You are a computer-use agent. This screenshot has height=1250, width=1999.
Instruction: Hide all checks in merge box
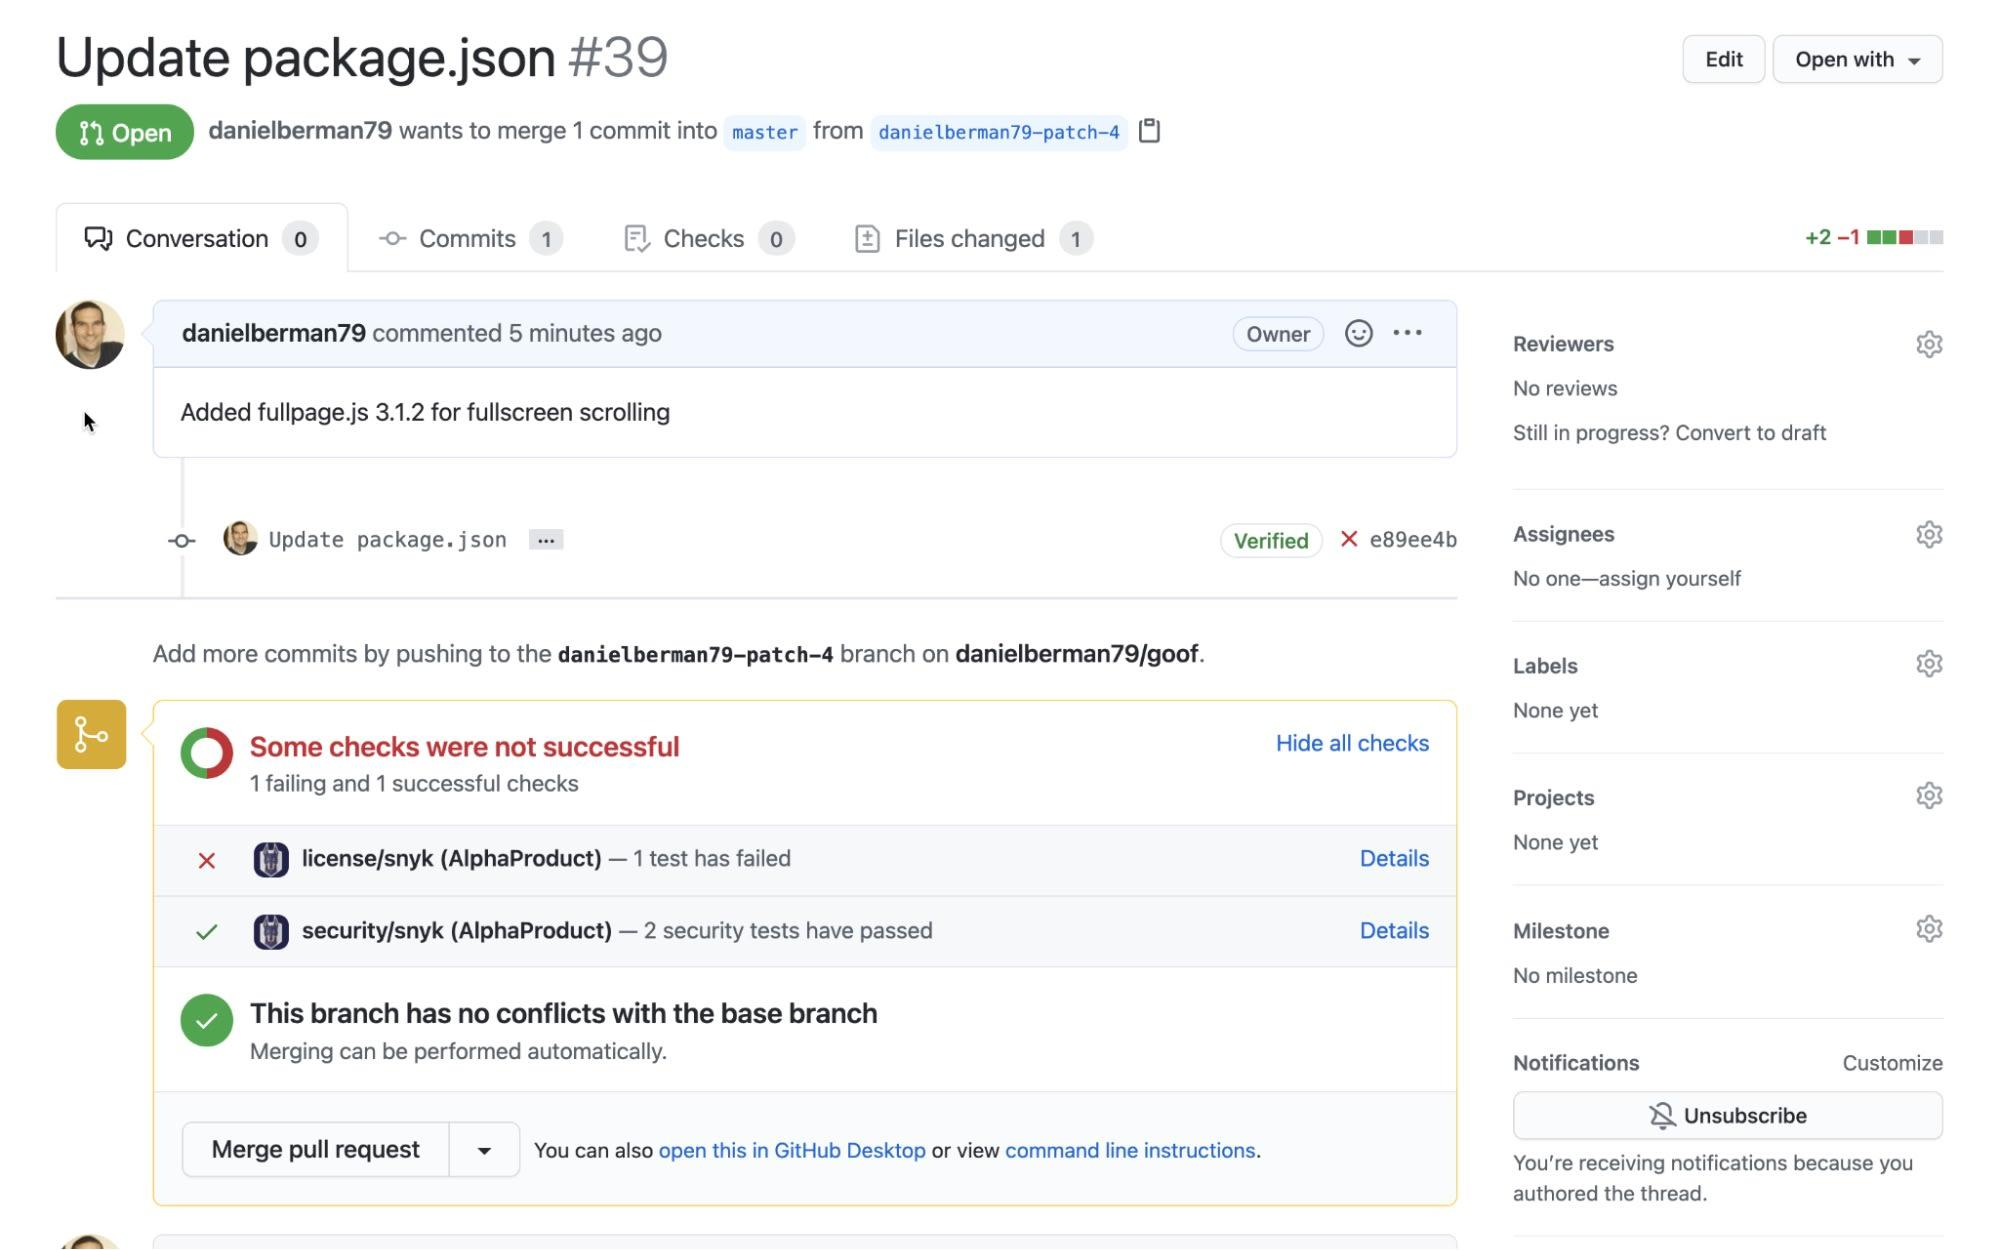[x=1351, y=743]
